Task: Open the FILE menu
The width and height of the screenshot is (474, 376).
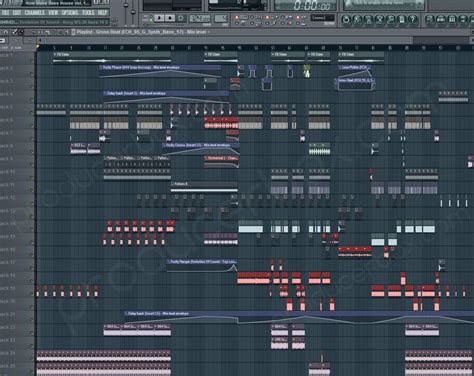Action: click(5, 13)
